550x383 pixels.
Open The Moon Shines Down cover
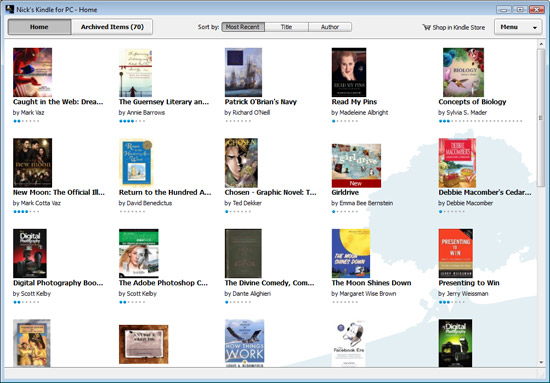coord(350,253)
